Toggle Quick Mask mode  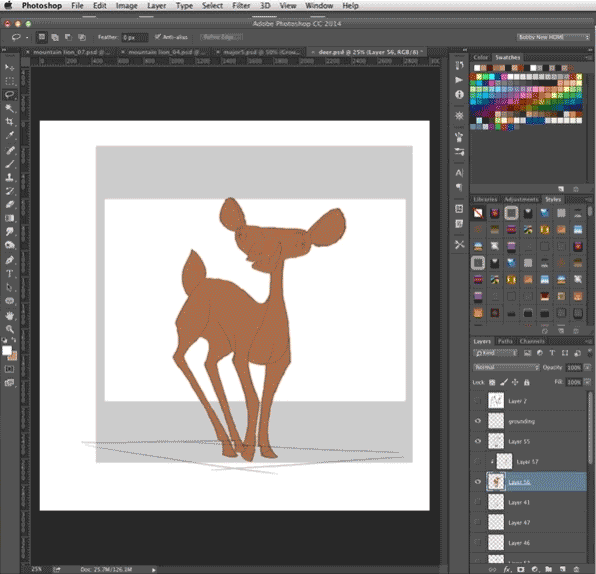pyautogui.click(x=10, y=369)
